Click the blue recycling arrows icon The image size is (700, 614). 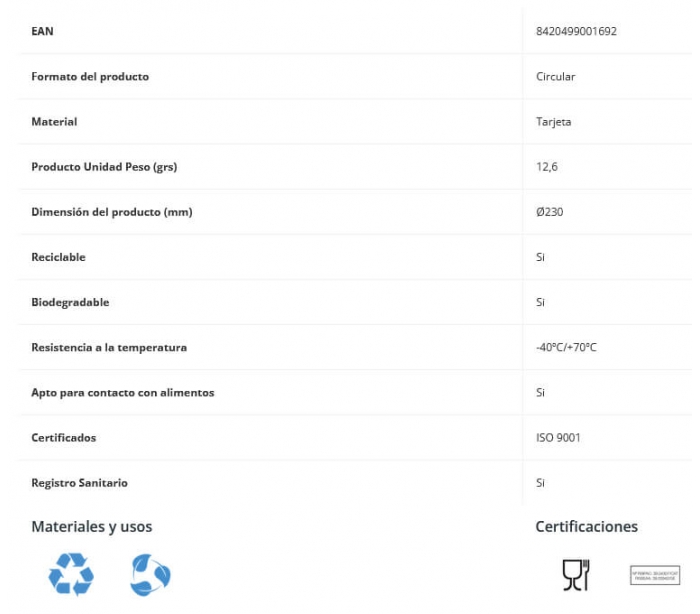[x=71, y=575]
